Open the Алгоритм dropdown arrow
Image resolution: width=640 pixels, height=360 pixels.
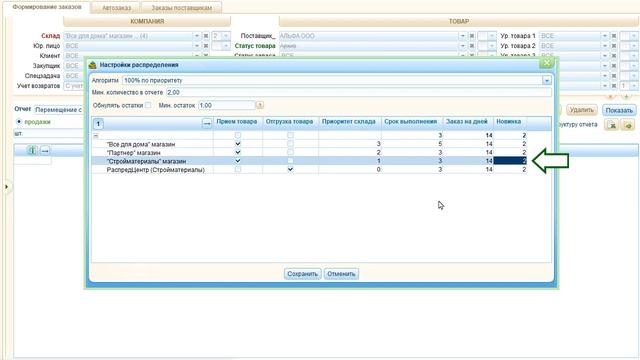(547, 80)
